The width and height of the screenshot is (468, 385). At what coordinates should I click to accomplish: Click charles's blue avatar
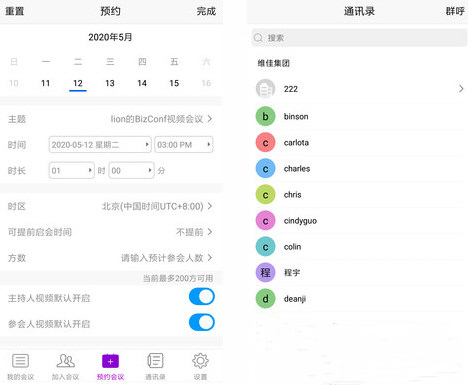tap(265, 168)
